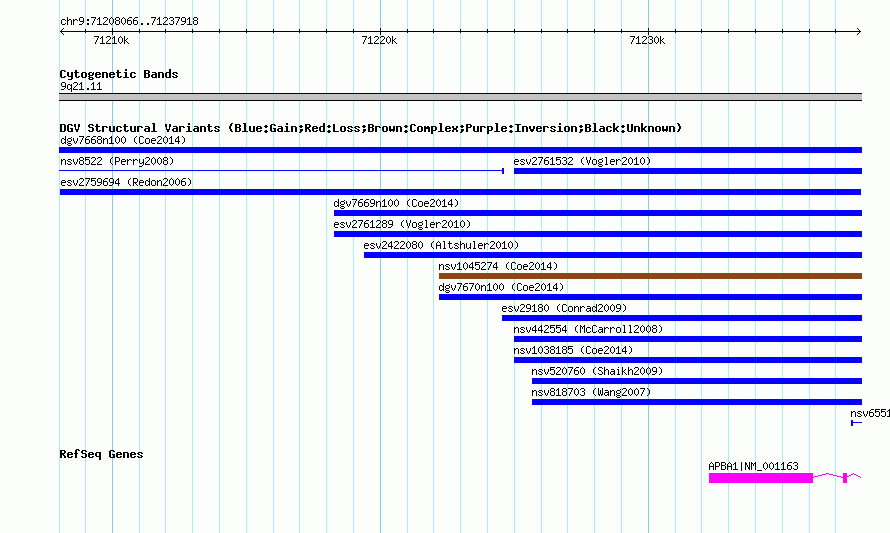Click the esv2422080 (Altshuler2010) variant bar

613,255
